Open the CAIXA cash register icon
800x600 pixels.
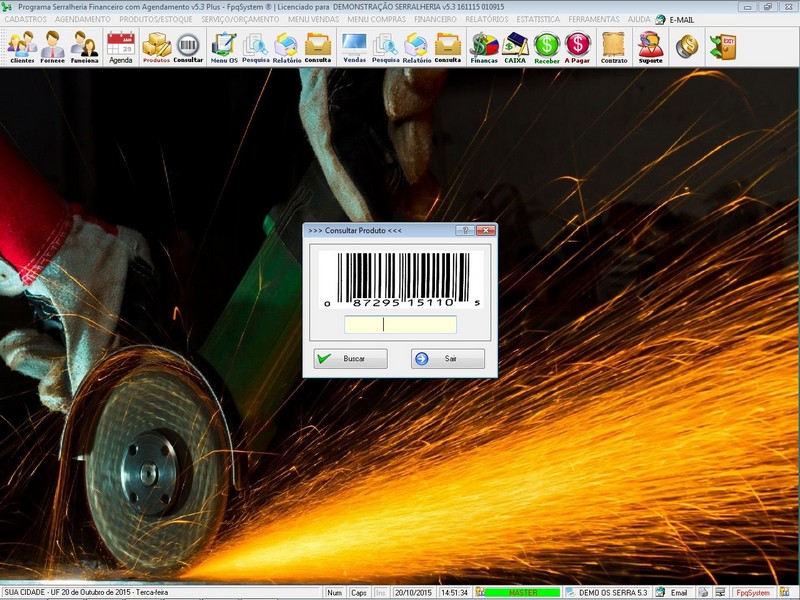tap(515, 47)
